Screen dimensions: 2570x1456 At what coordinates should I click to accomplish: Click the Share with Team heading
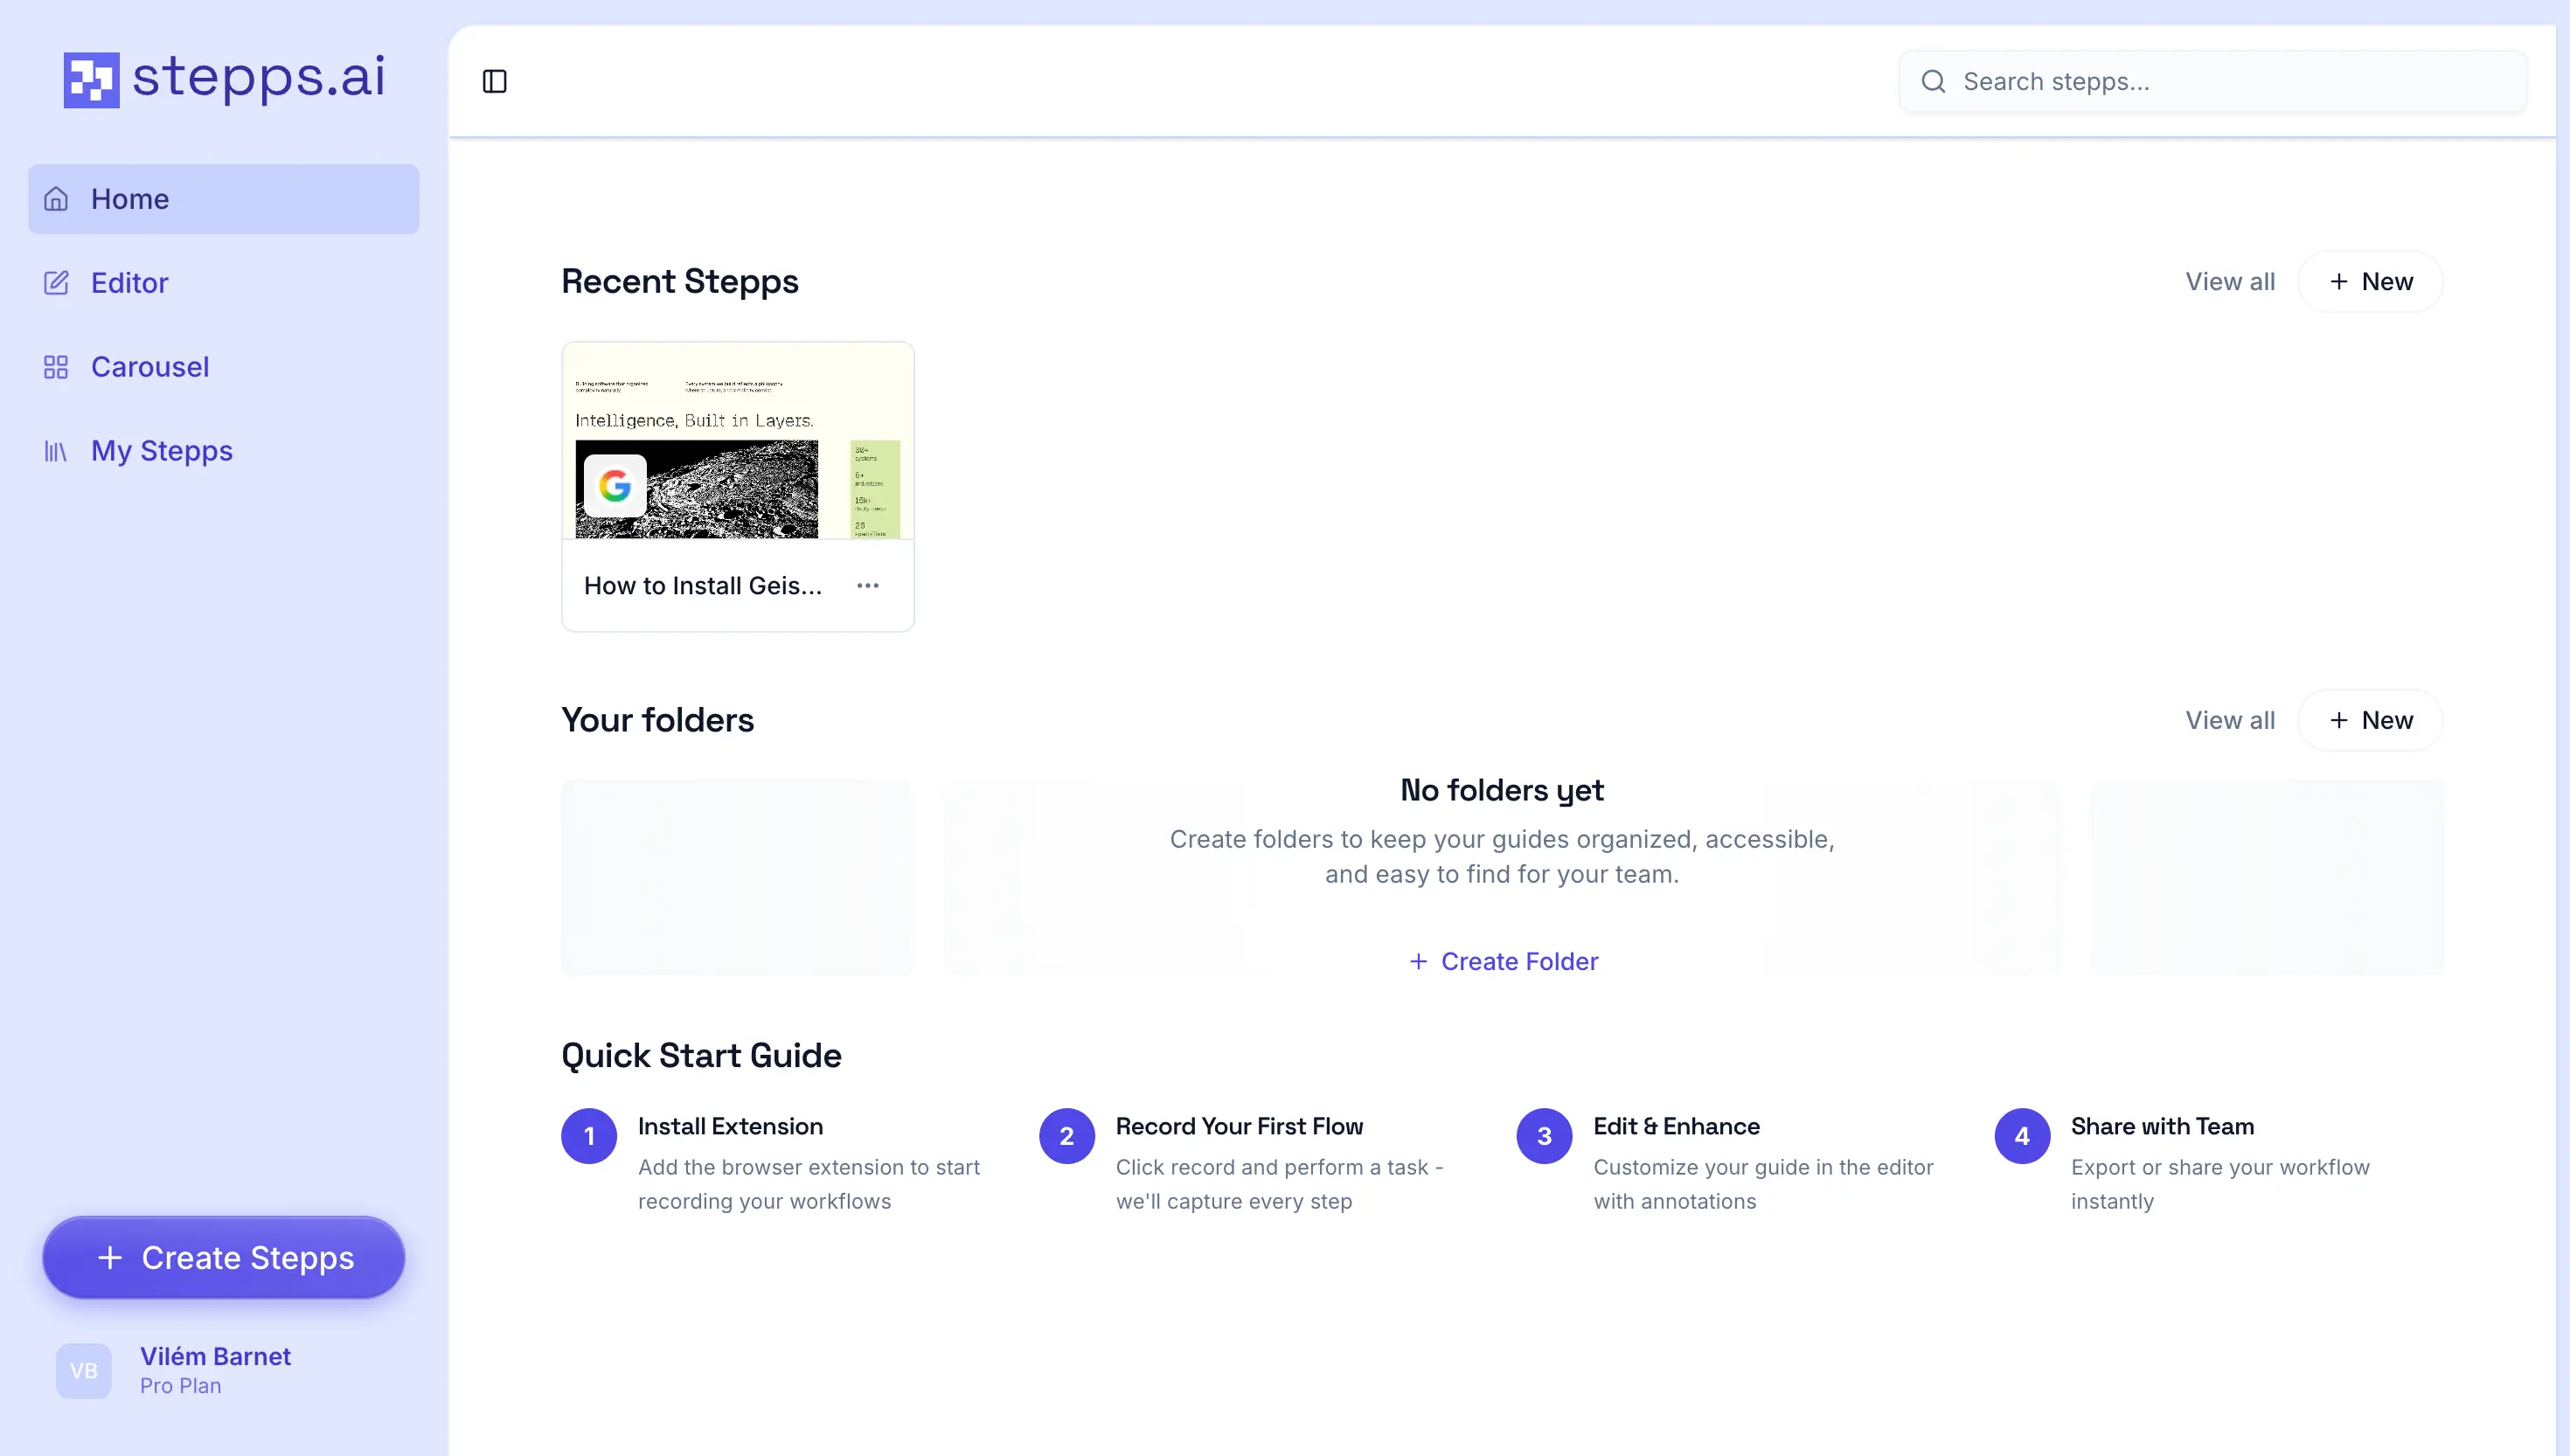click(x=2162, y=1126)
